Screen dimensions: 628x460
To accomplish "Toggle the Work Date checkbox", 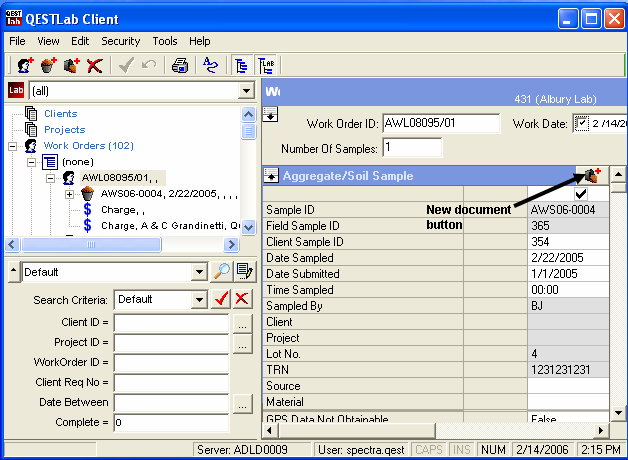I will (583, 123).
